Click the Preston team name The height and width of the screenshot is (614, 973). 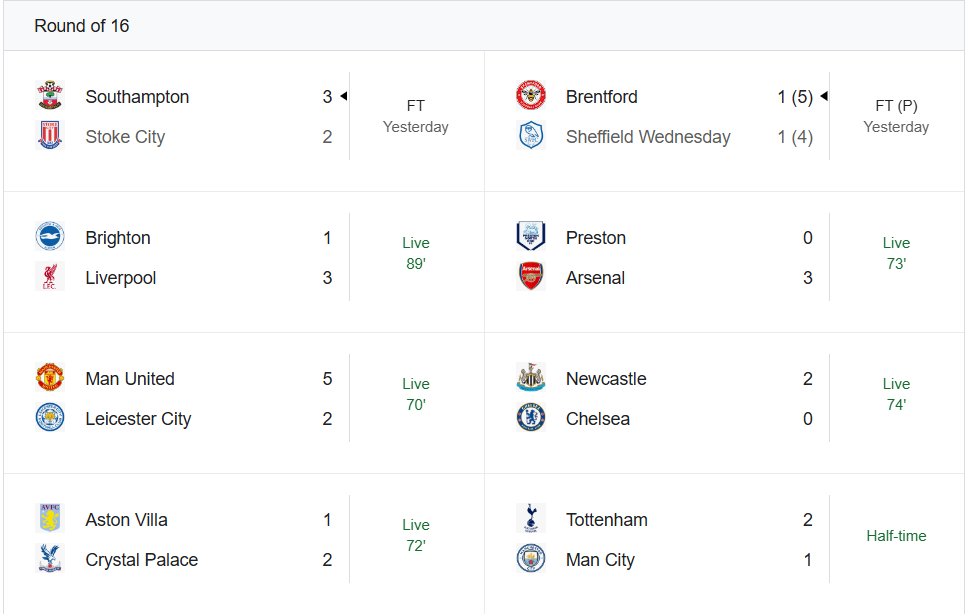point(596,238)
